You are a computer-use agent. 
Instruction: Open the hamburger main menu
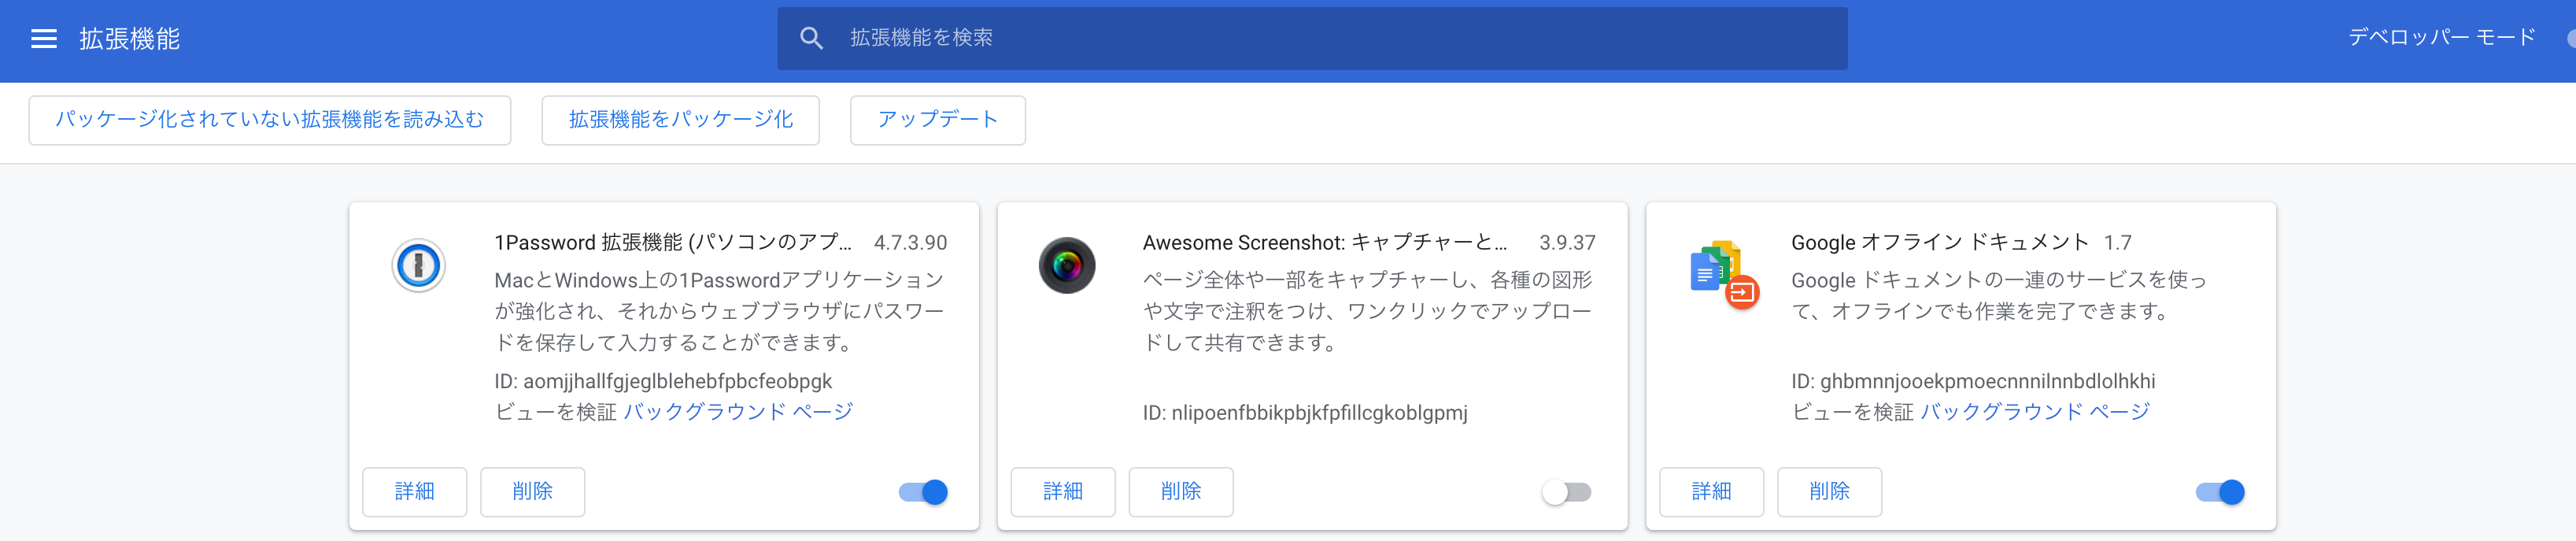pos(44,39)
